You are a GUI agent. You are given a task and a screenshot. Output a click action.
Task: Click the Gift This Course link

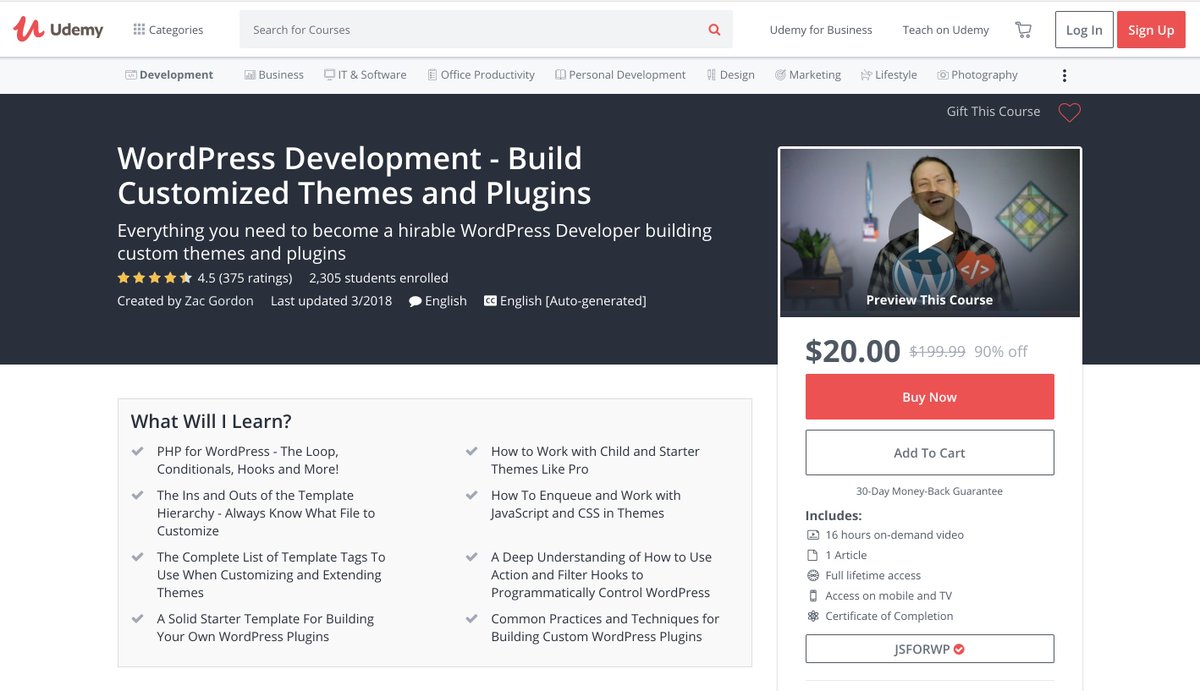pos(993,112)
